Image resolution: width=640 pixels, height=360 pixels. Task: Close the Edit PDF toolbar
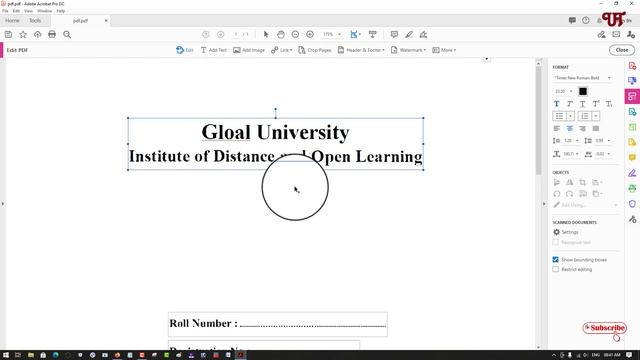[622, 50]
